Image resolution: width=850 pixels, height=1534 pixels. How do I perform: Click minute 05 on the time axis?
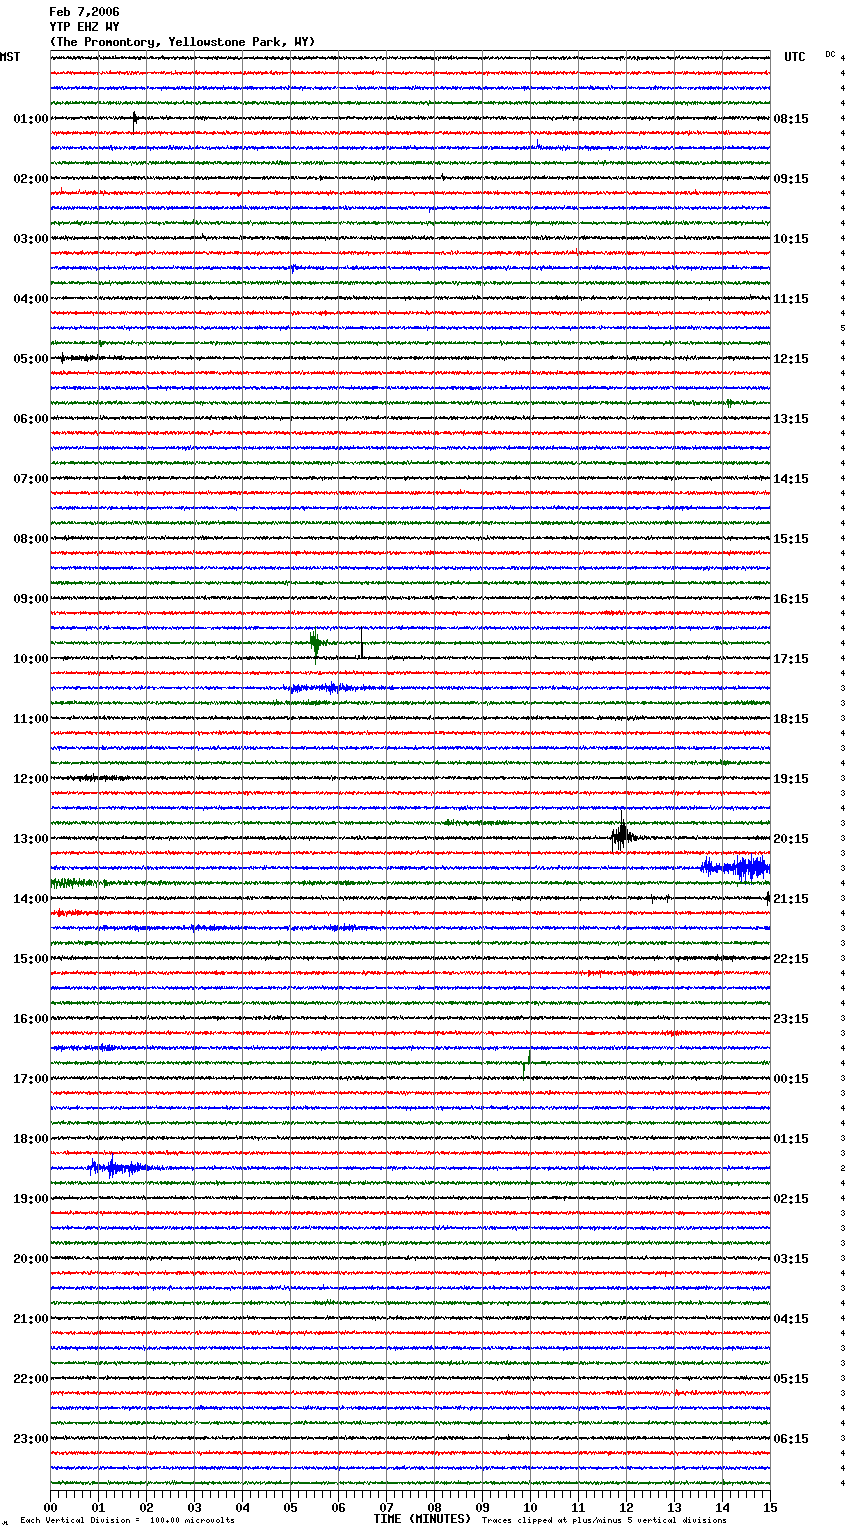[290, 1507]
